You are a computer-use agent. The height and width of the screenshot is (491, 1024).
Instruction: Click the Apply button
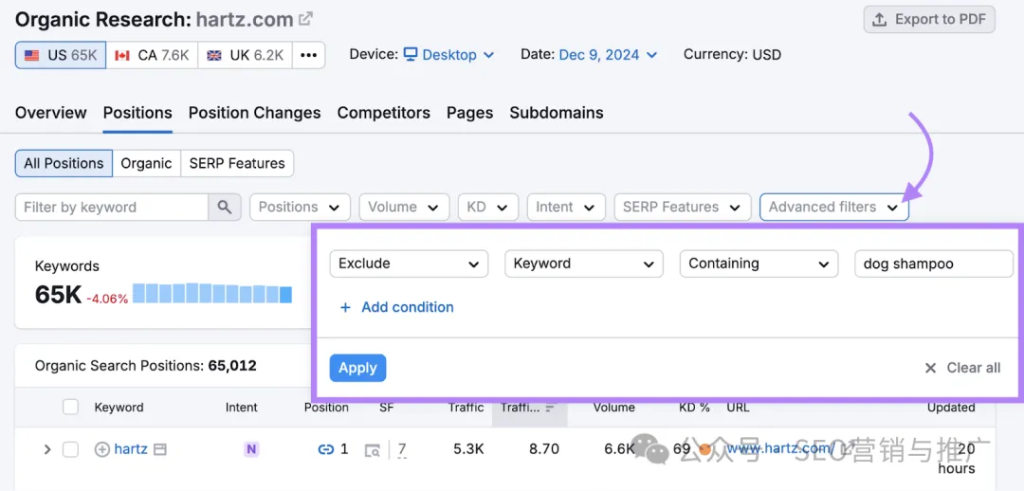(x=357, y=368)
